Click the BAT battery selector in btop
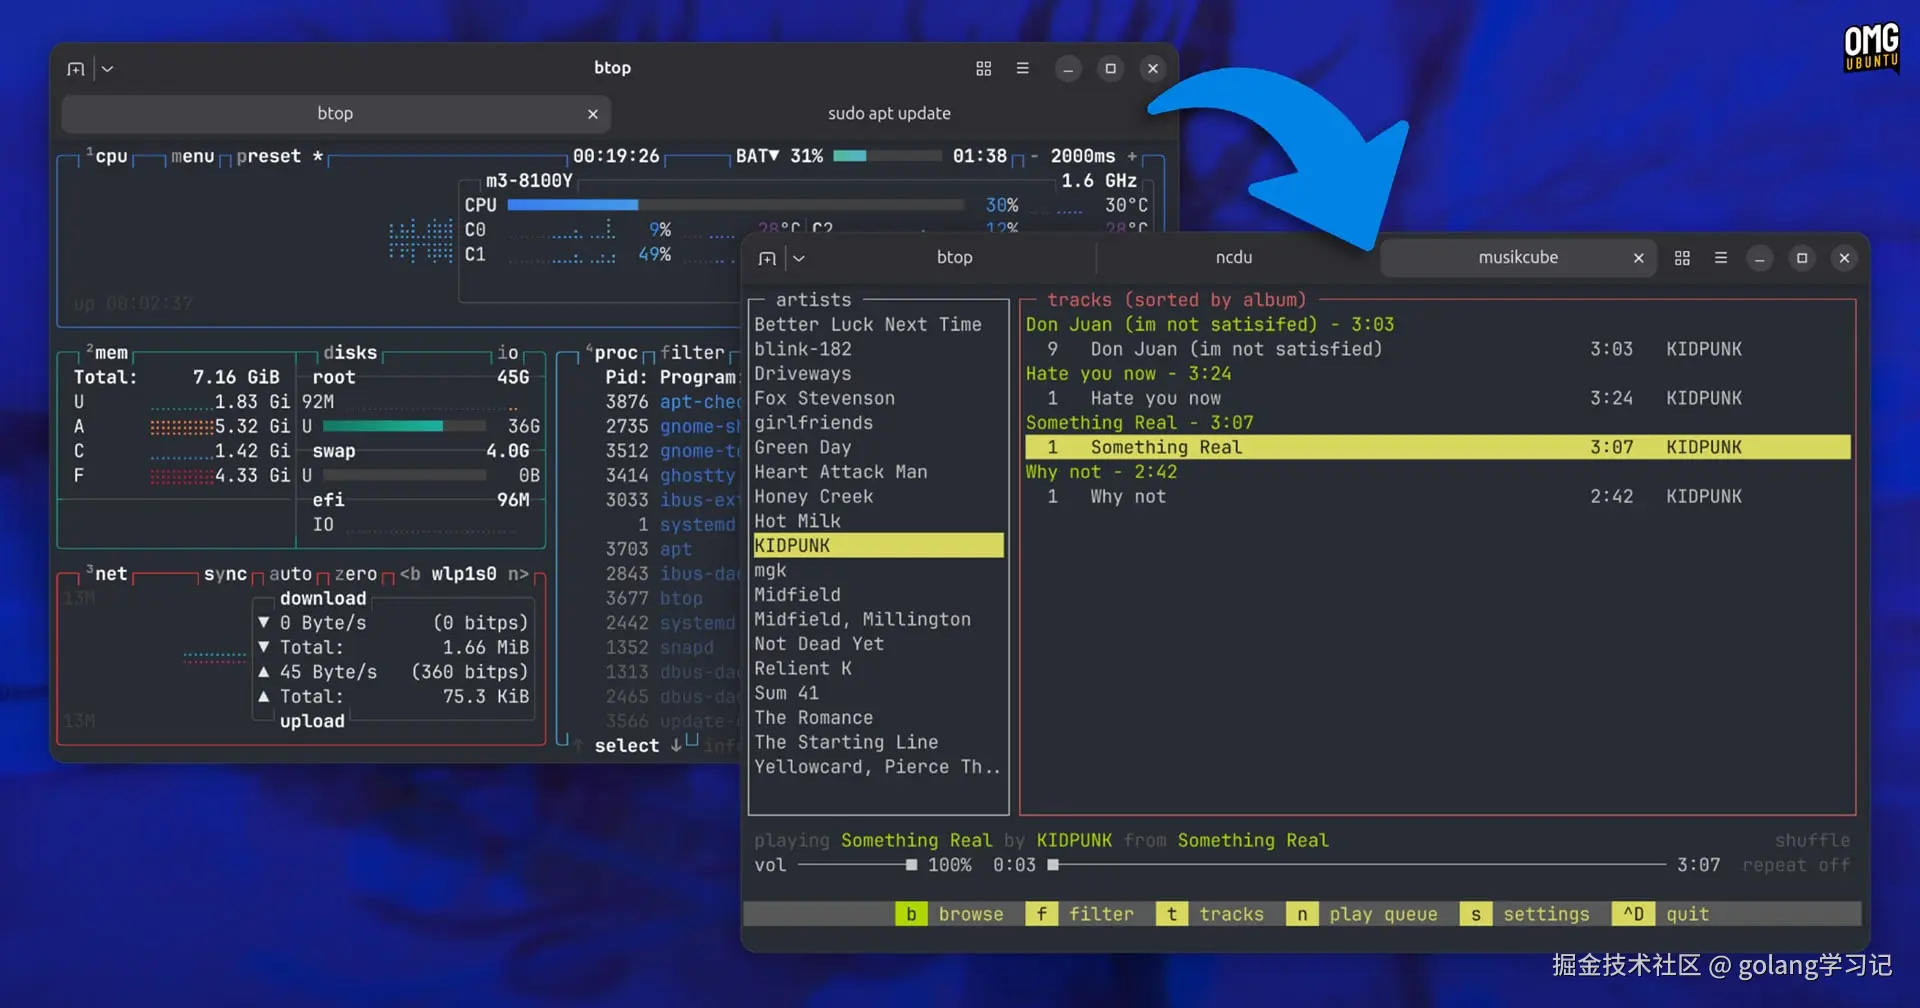The width and height of the screenshot is (1920, 1008). click(x=757, y=157)
